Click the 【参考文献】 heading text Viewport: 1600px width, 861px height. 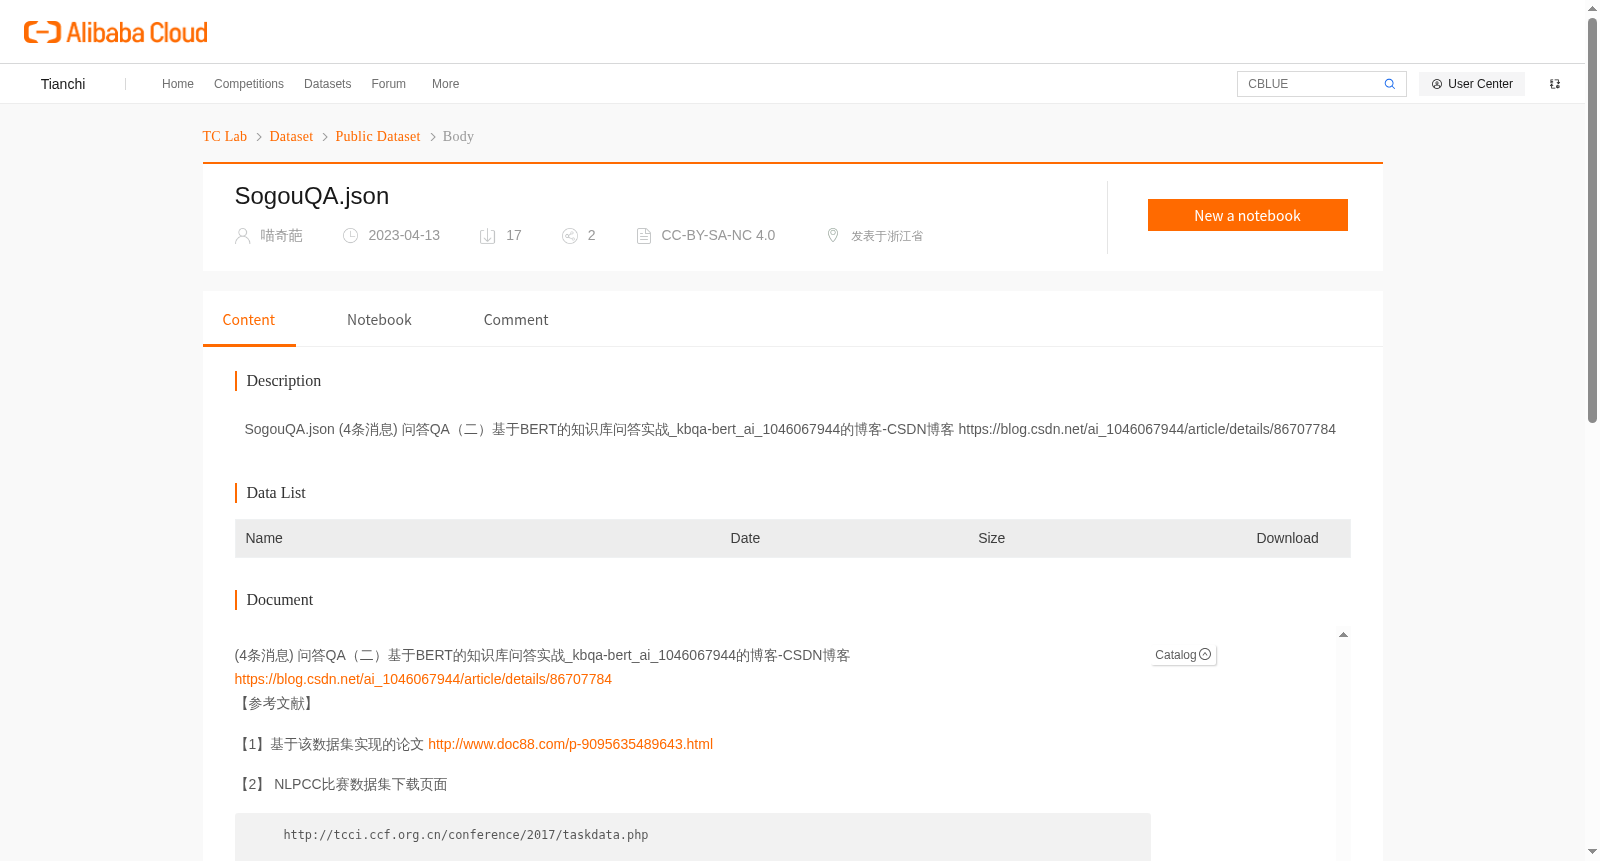pyautogui.click(x=275, y=704)
